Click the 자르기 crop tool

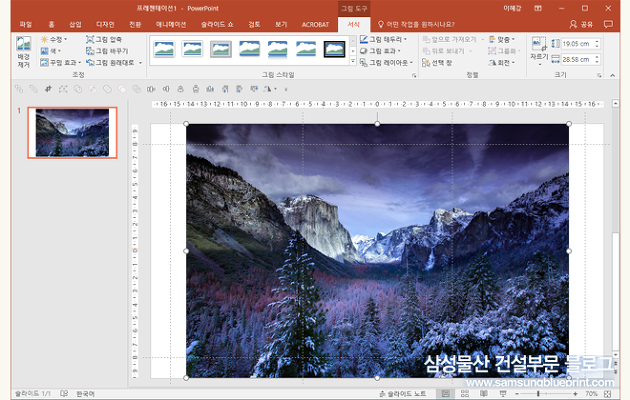(539, 49)
